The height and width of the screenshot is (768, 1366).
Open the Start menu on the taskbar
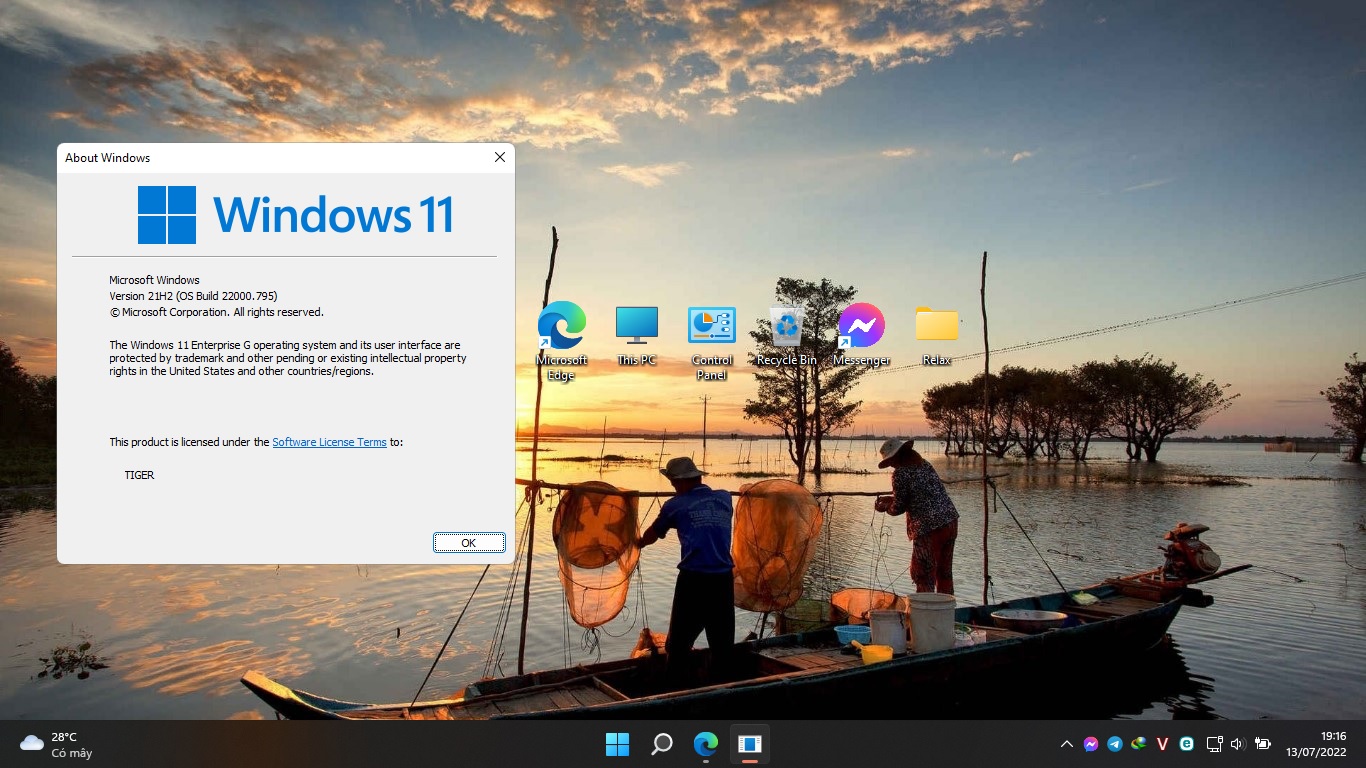(x=617, y=744)
